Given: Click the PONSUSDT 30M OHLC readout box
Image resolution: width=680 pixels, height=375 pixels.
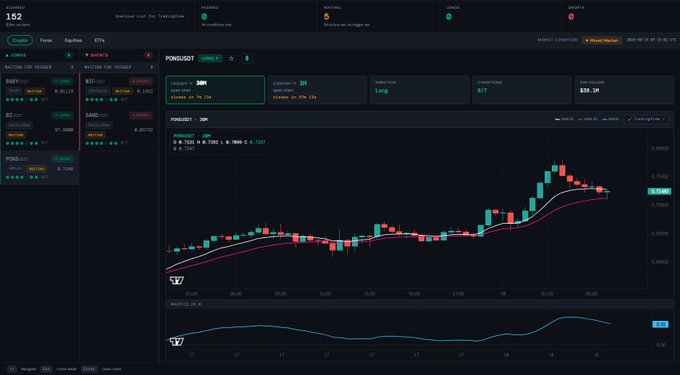Looking at the screenshot, I should pyautogui.click(x=219, y=142).
